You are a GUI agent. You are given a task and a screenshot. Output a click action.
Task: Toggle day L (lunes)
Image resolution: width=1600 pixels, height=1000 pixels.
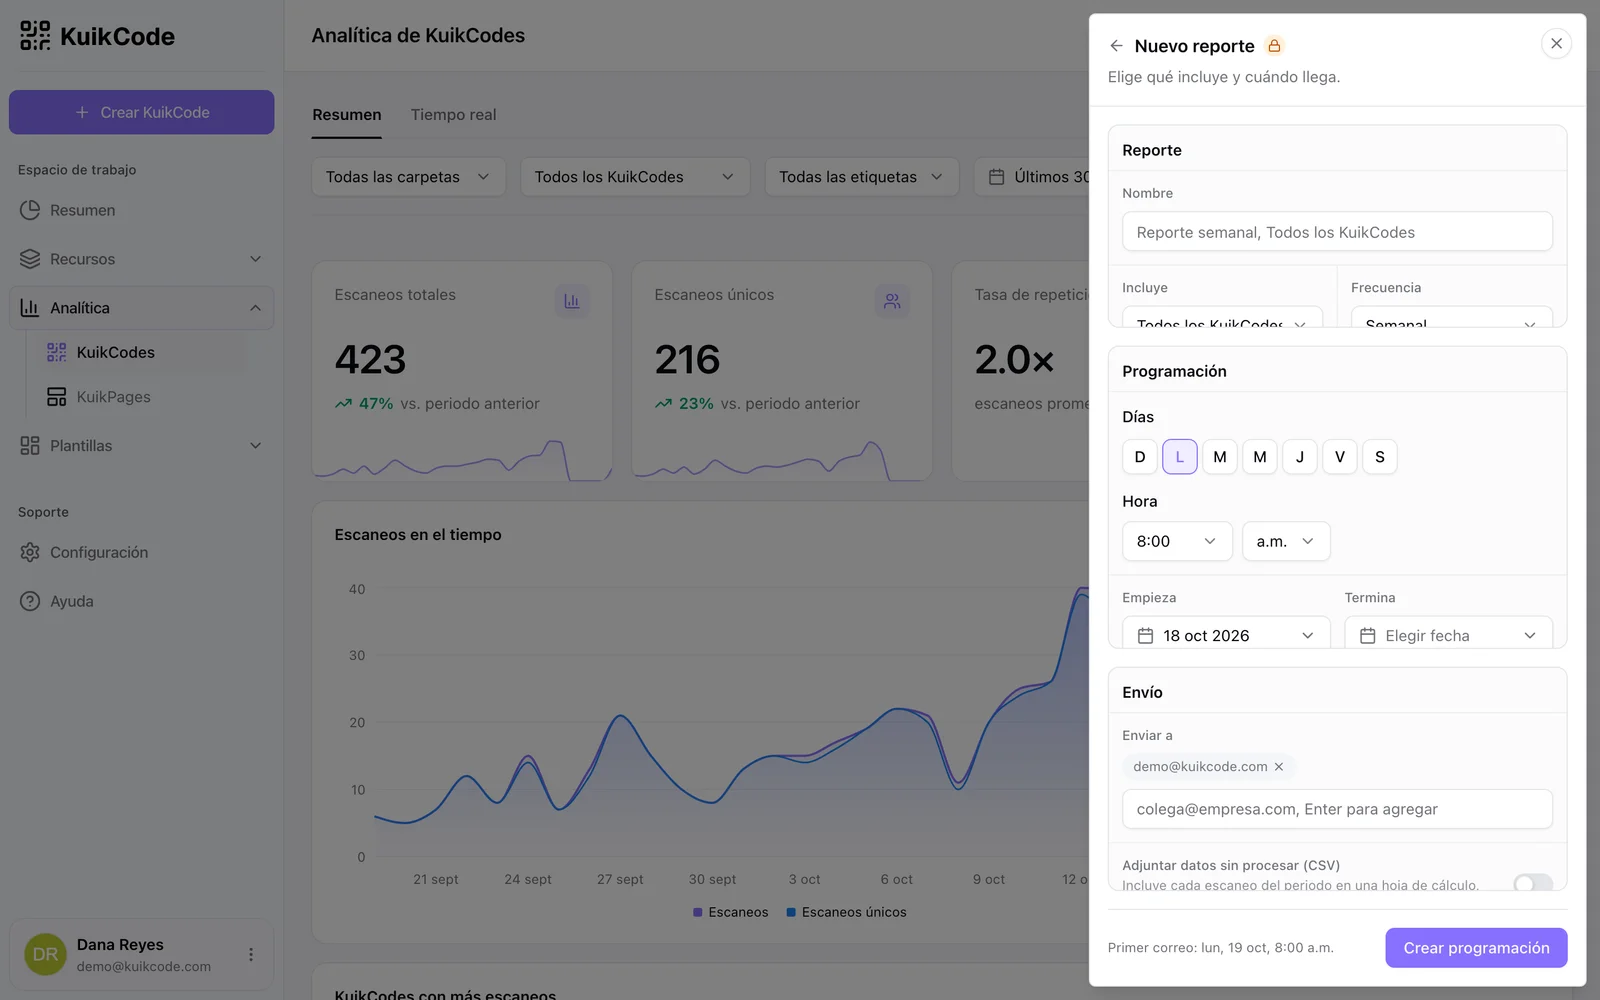point(1180,457)
